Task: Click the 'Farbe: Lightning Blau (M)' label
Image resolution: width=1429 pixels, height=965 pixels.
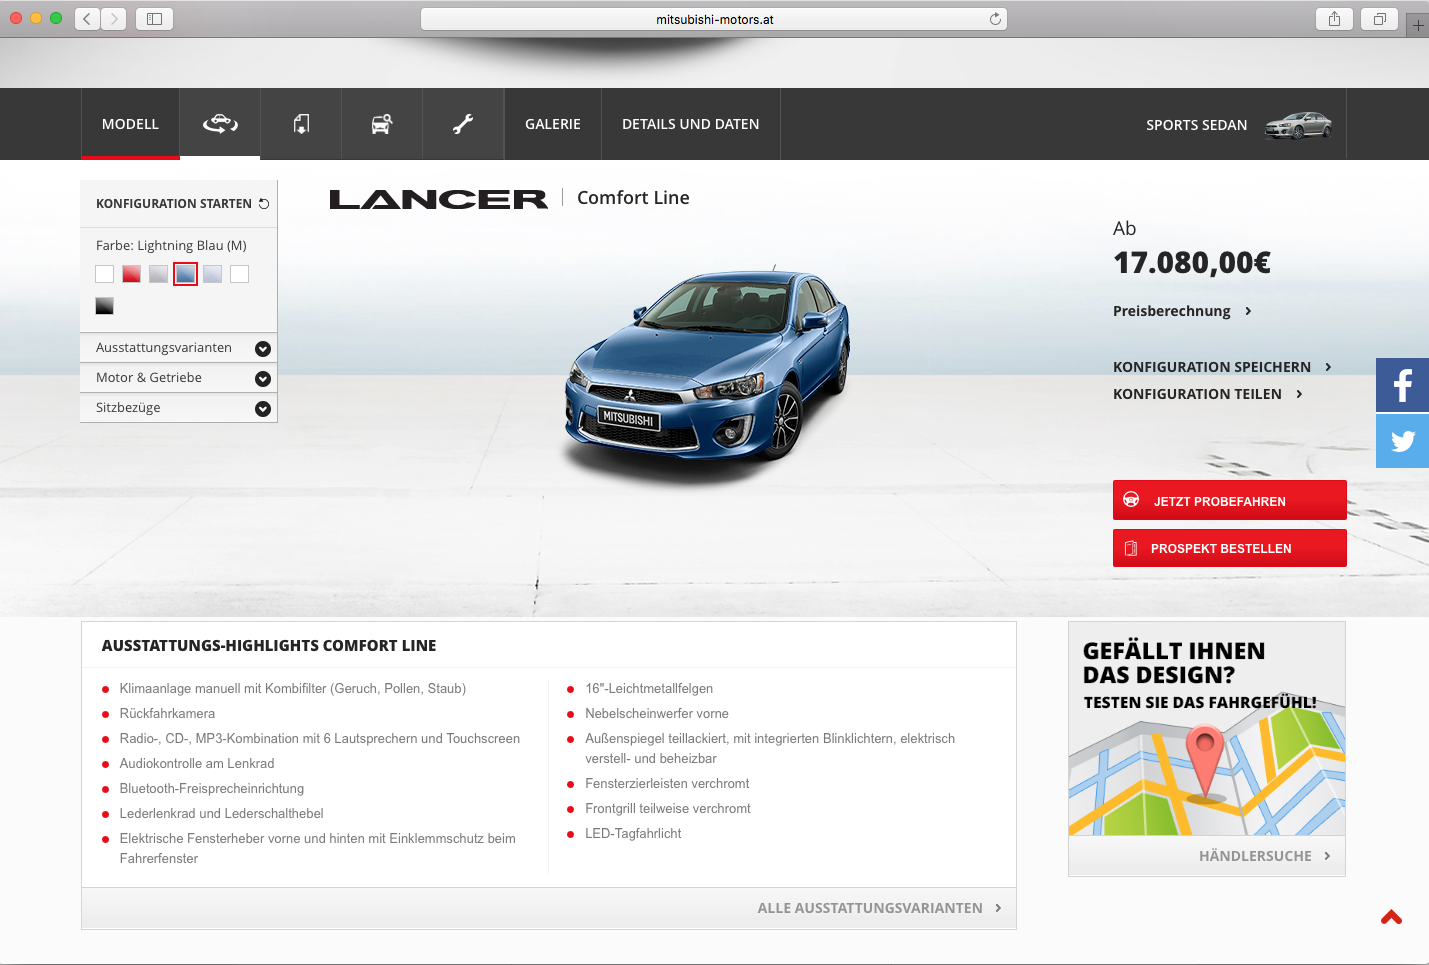Action: (x=171, y=246)
